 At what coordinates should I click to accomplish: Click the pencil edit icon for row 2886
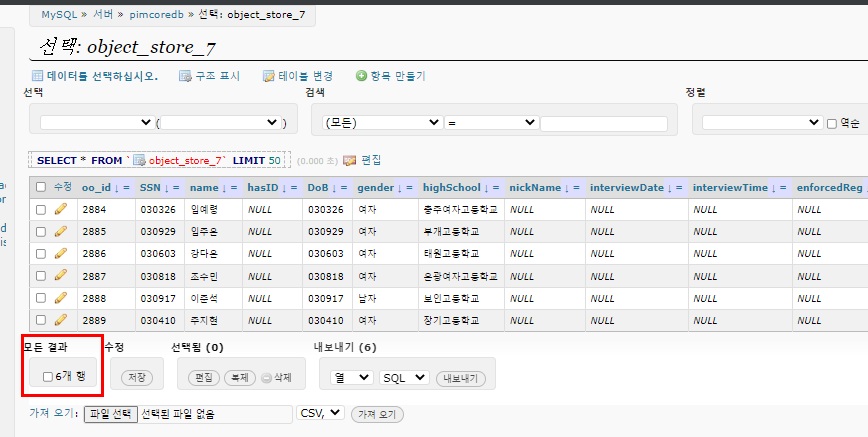[60, 253]
